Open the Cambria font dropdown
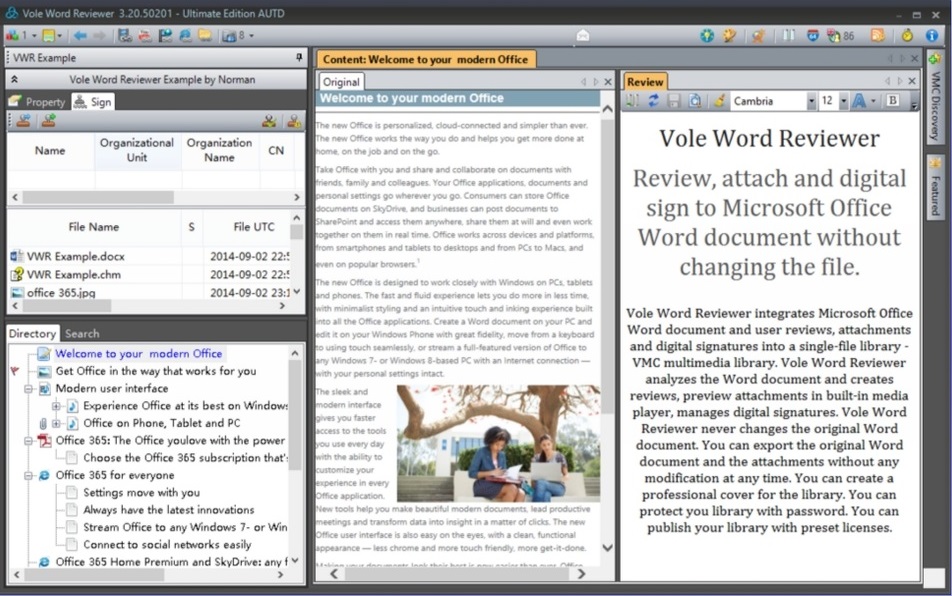The image size is (952, 596). point(811,101)
